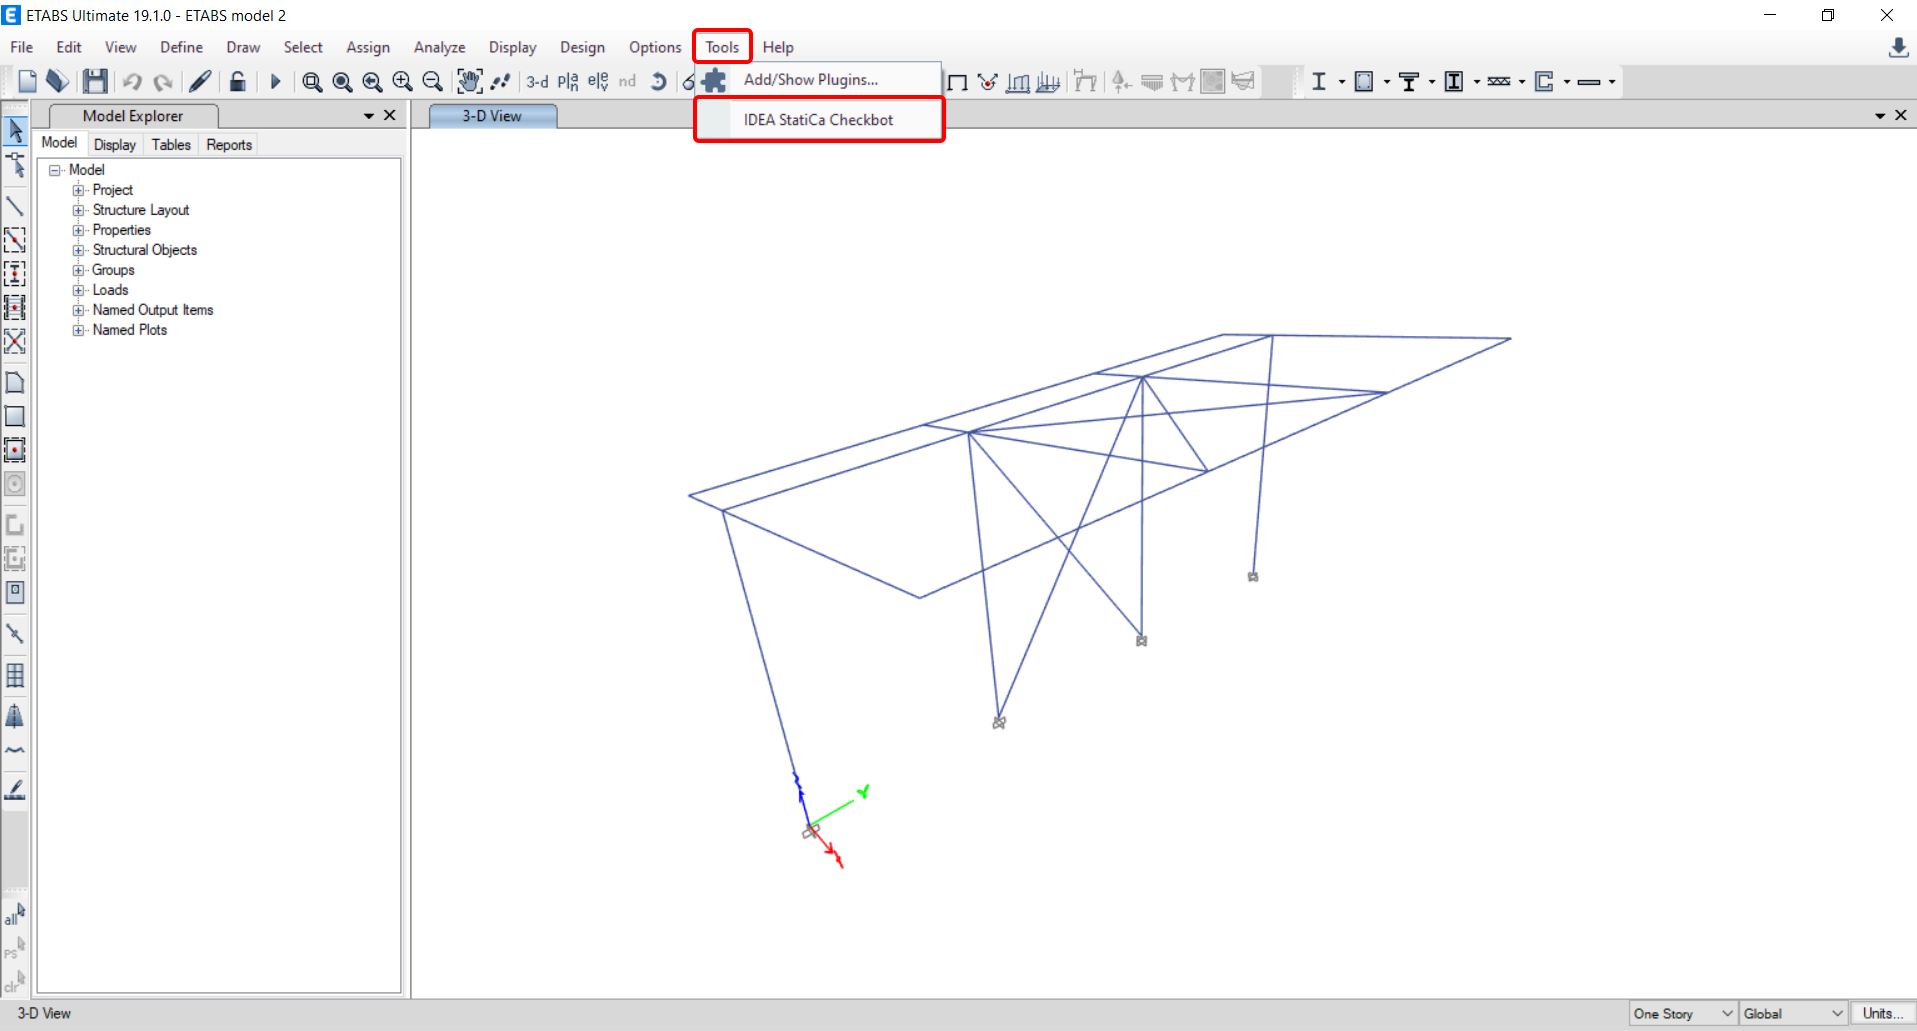Click the Save Model icon

[95, 81]
